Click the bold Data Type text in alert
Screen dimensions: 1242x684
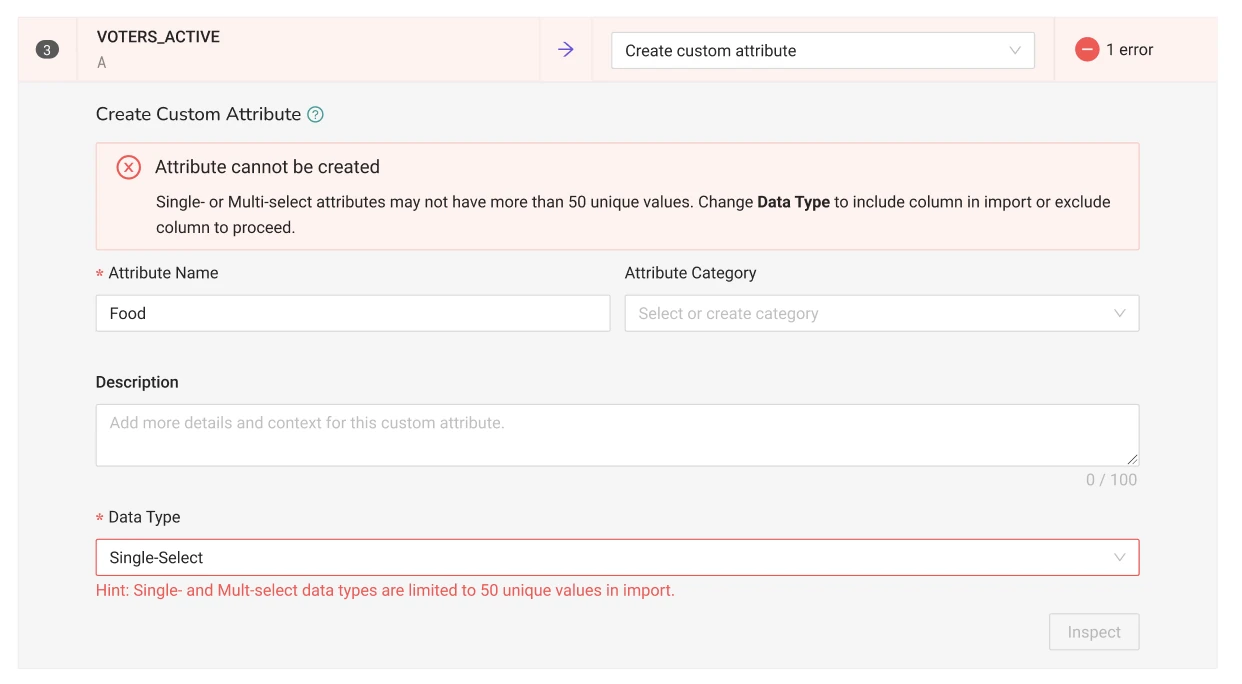click(793, 202)
